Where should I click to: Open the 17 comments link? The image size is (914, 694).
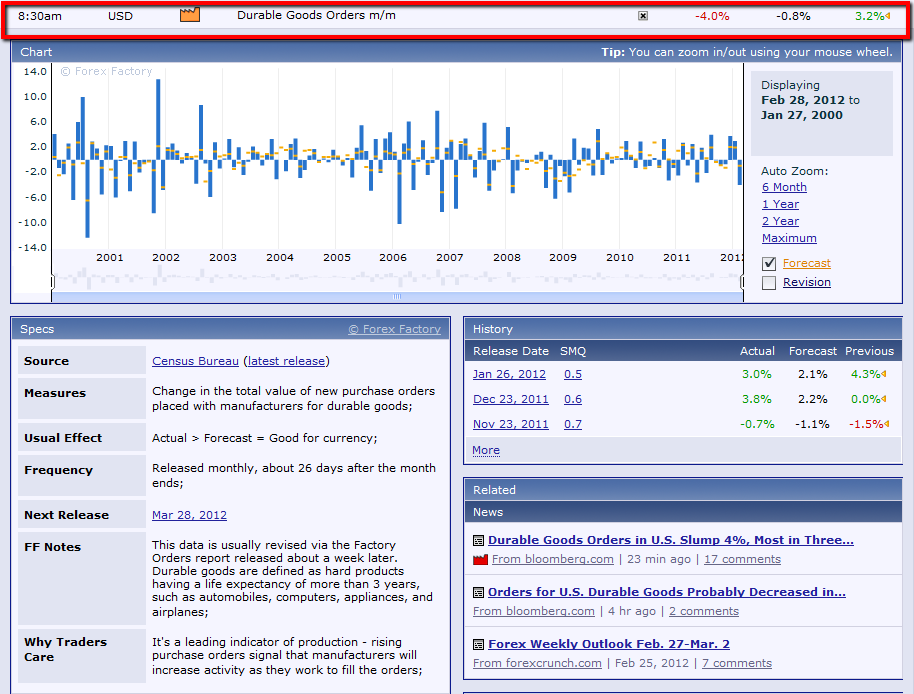pyautogui.click(x=742, y=559)
